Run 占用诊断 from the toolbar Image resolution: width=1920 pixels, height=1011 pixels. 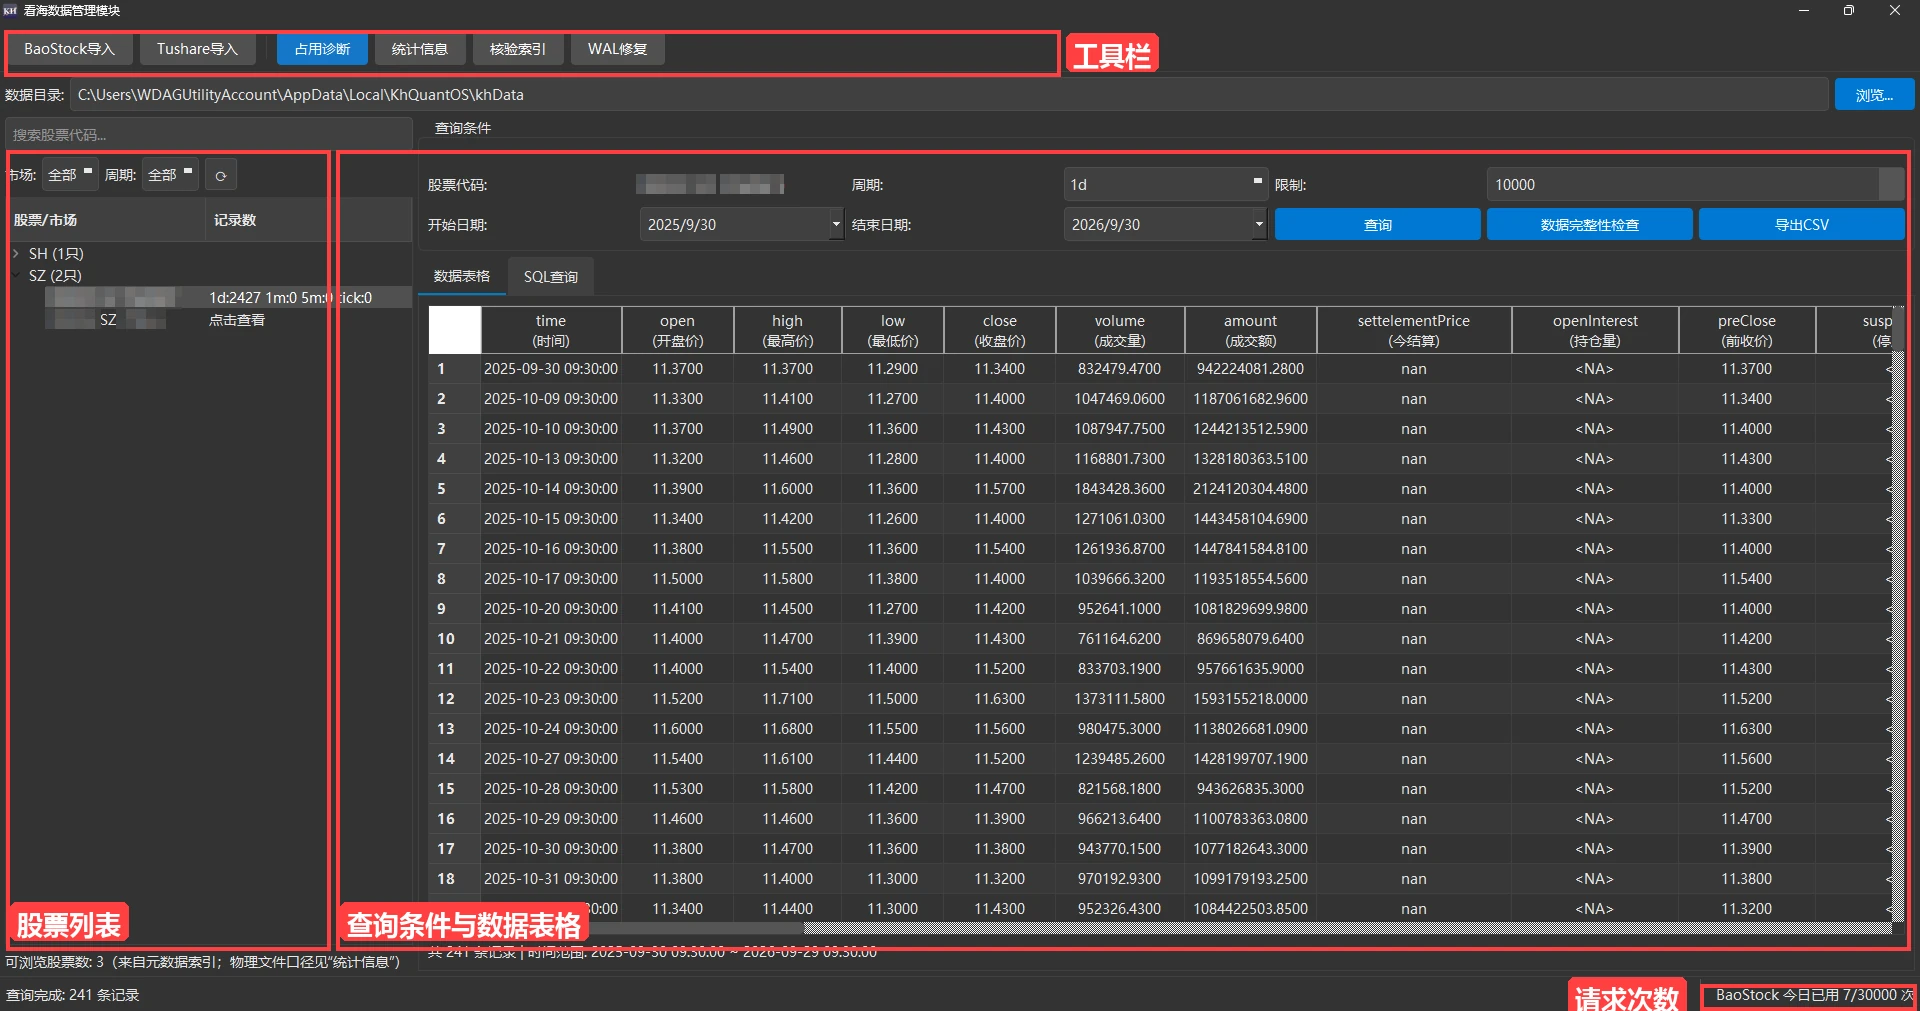[x=322, y=49]
